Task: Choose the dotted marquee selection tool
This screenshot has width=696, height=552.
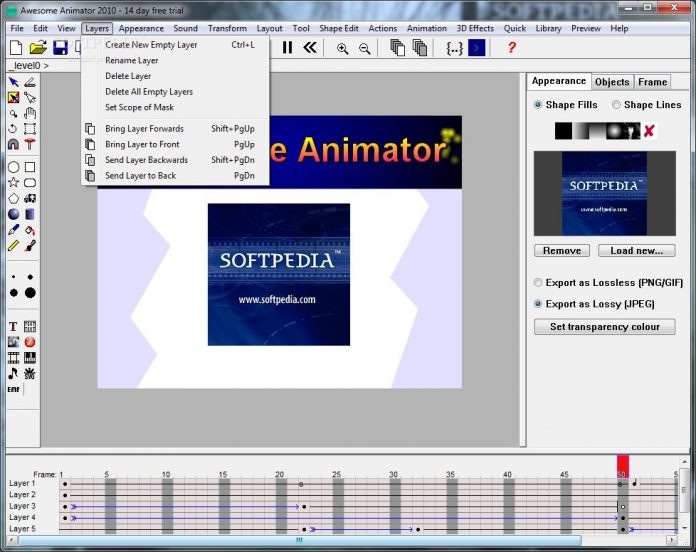Action: coord(30,129)
